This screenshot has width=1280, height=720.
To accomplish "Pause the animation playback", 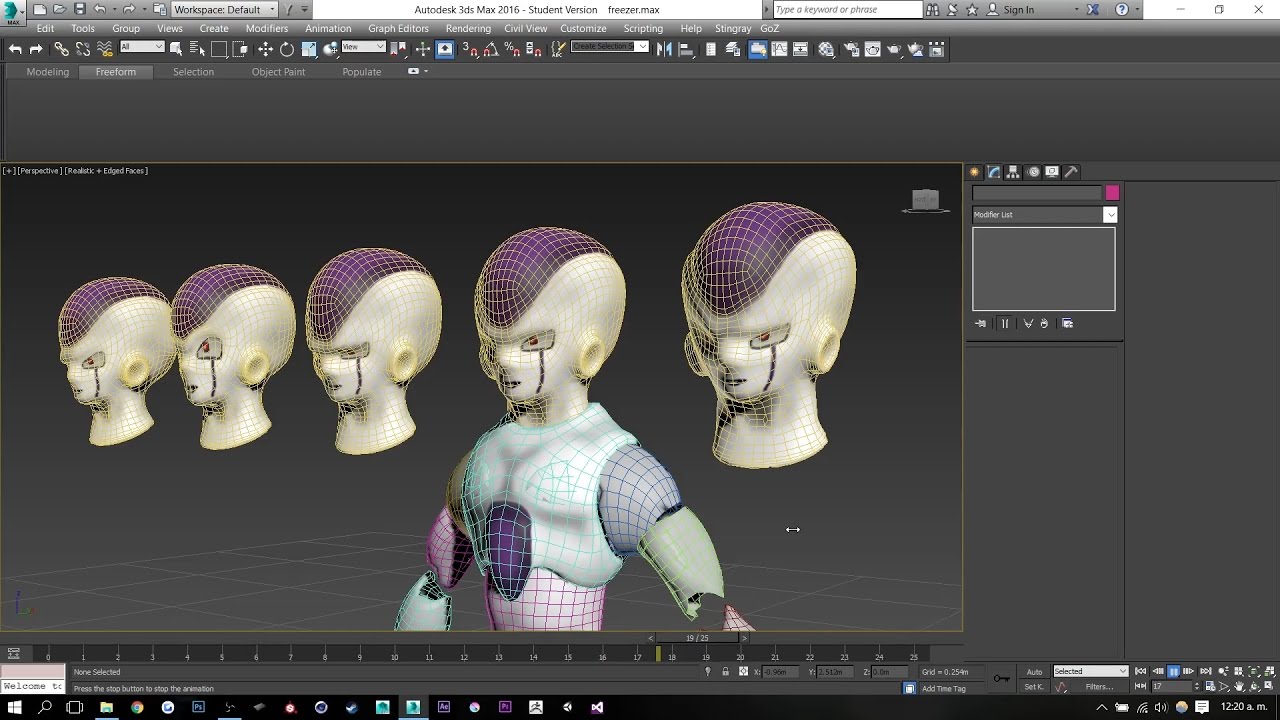I will click(x=1174, y=672).
